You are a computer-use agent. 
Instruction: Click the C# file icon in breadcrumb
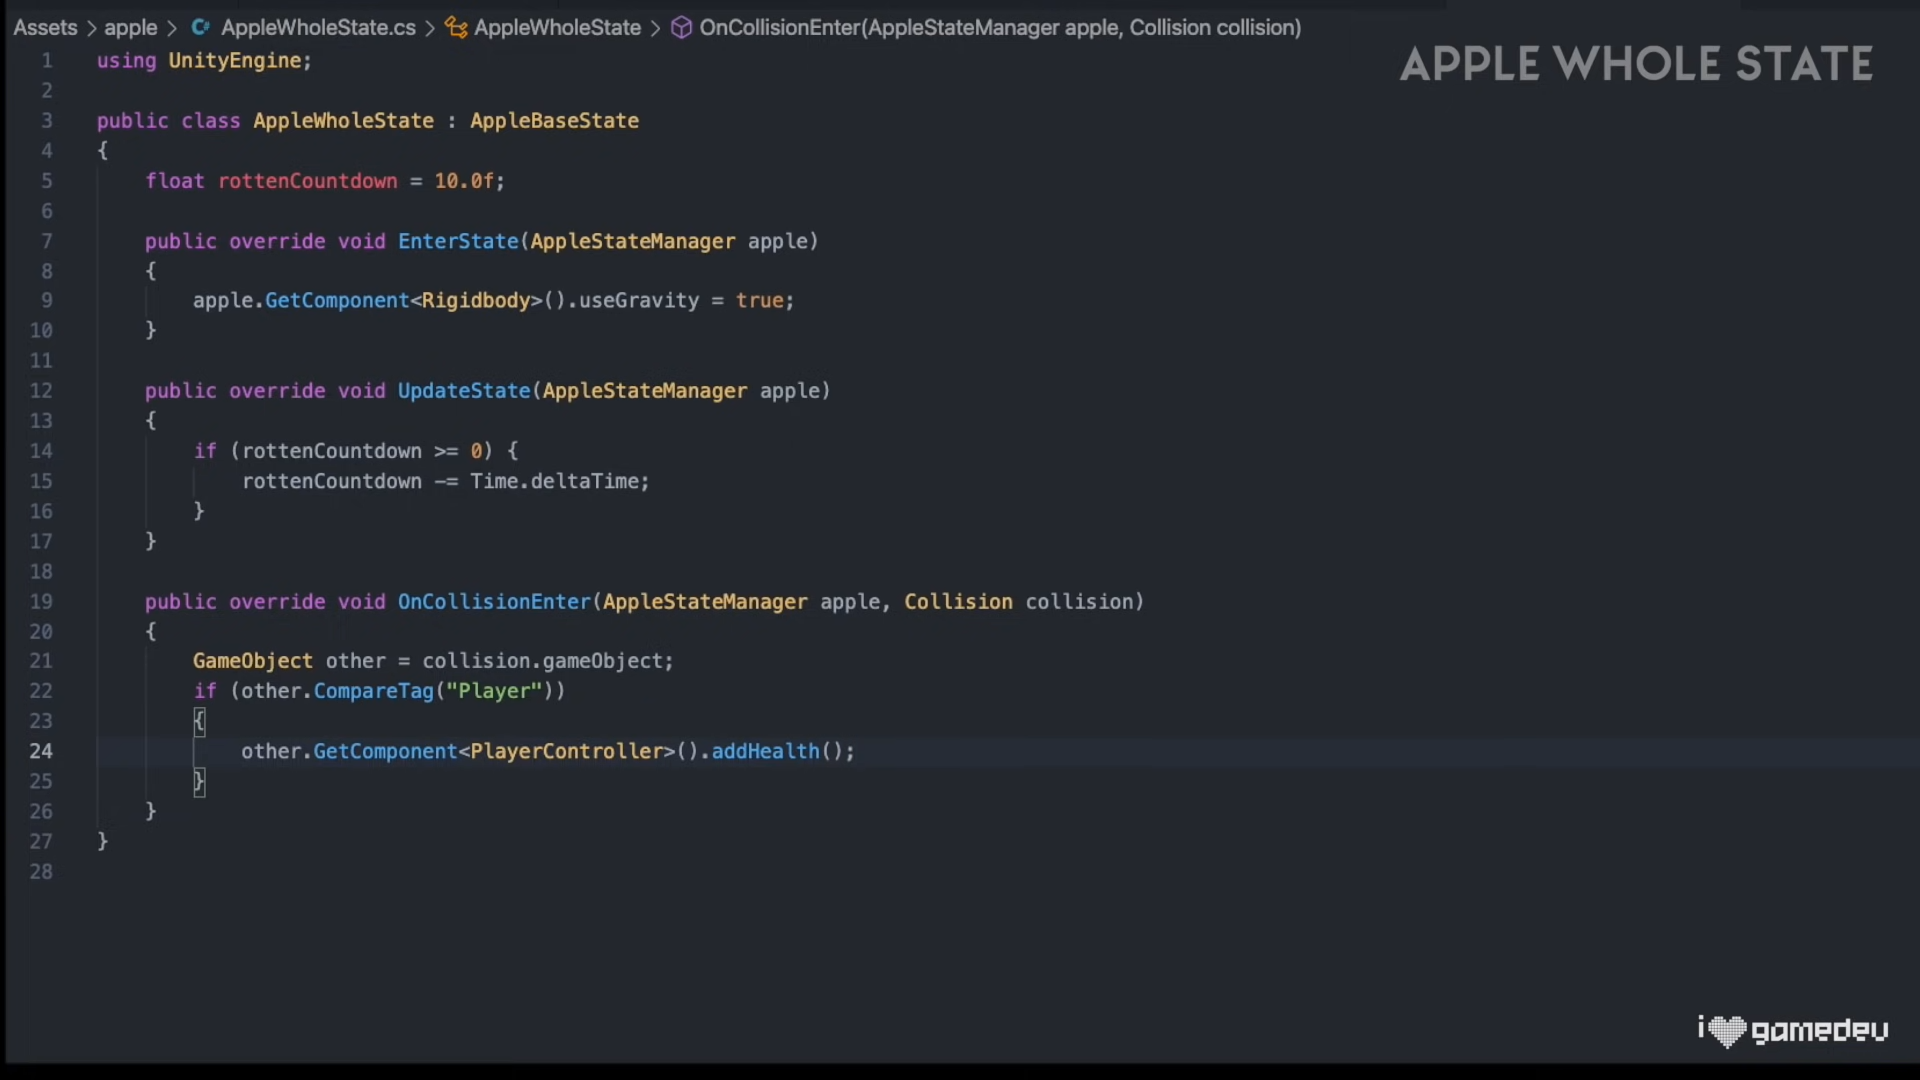(200, 28)
